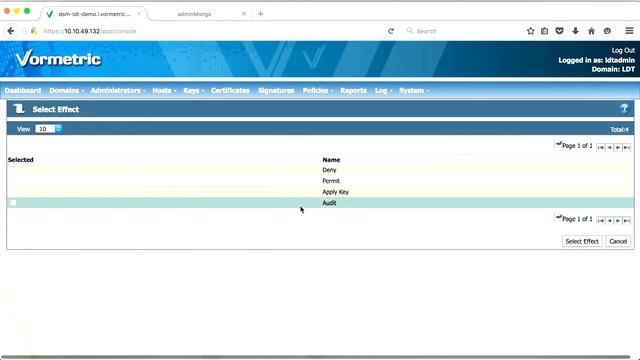Go to the browser home icon
This screenshot has width=640, height=360.
pos(591,31)
